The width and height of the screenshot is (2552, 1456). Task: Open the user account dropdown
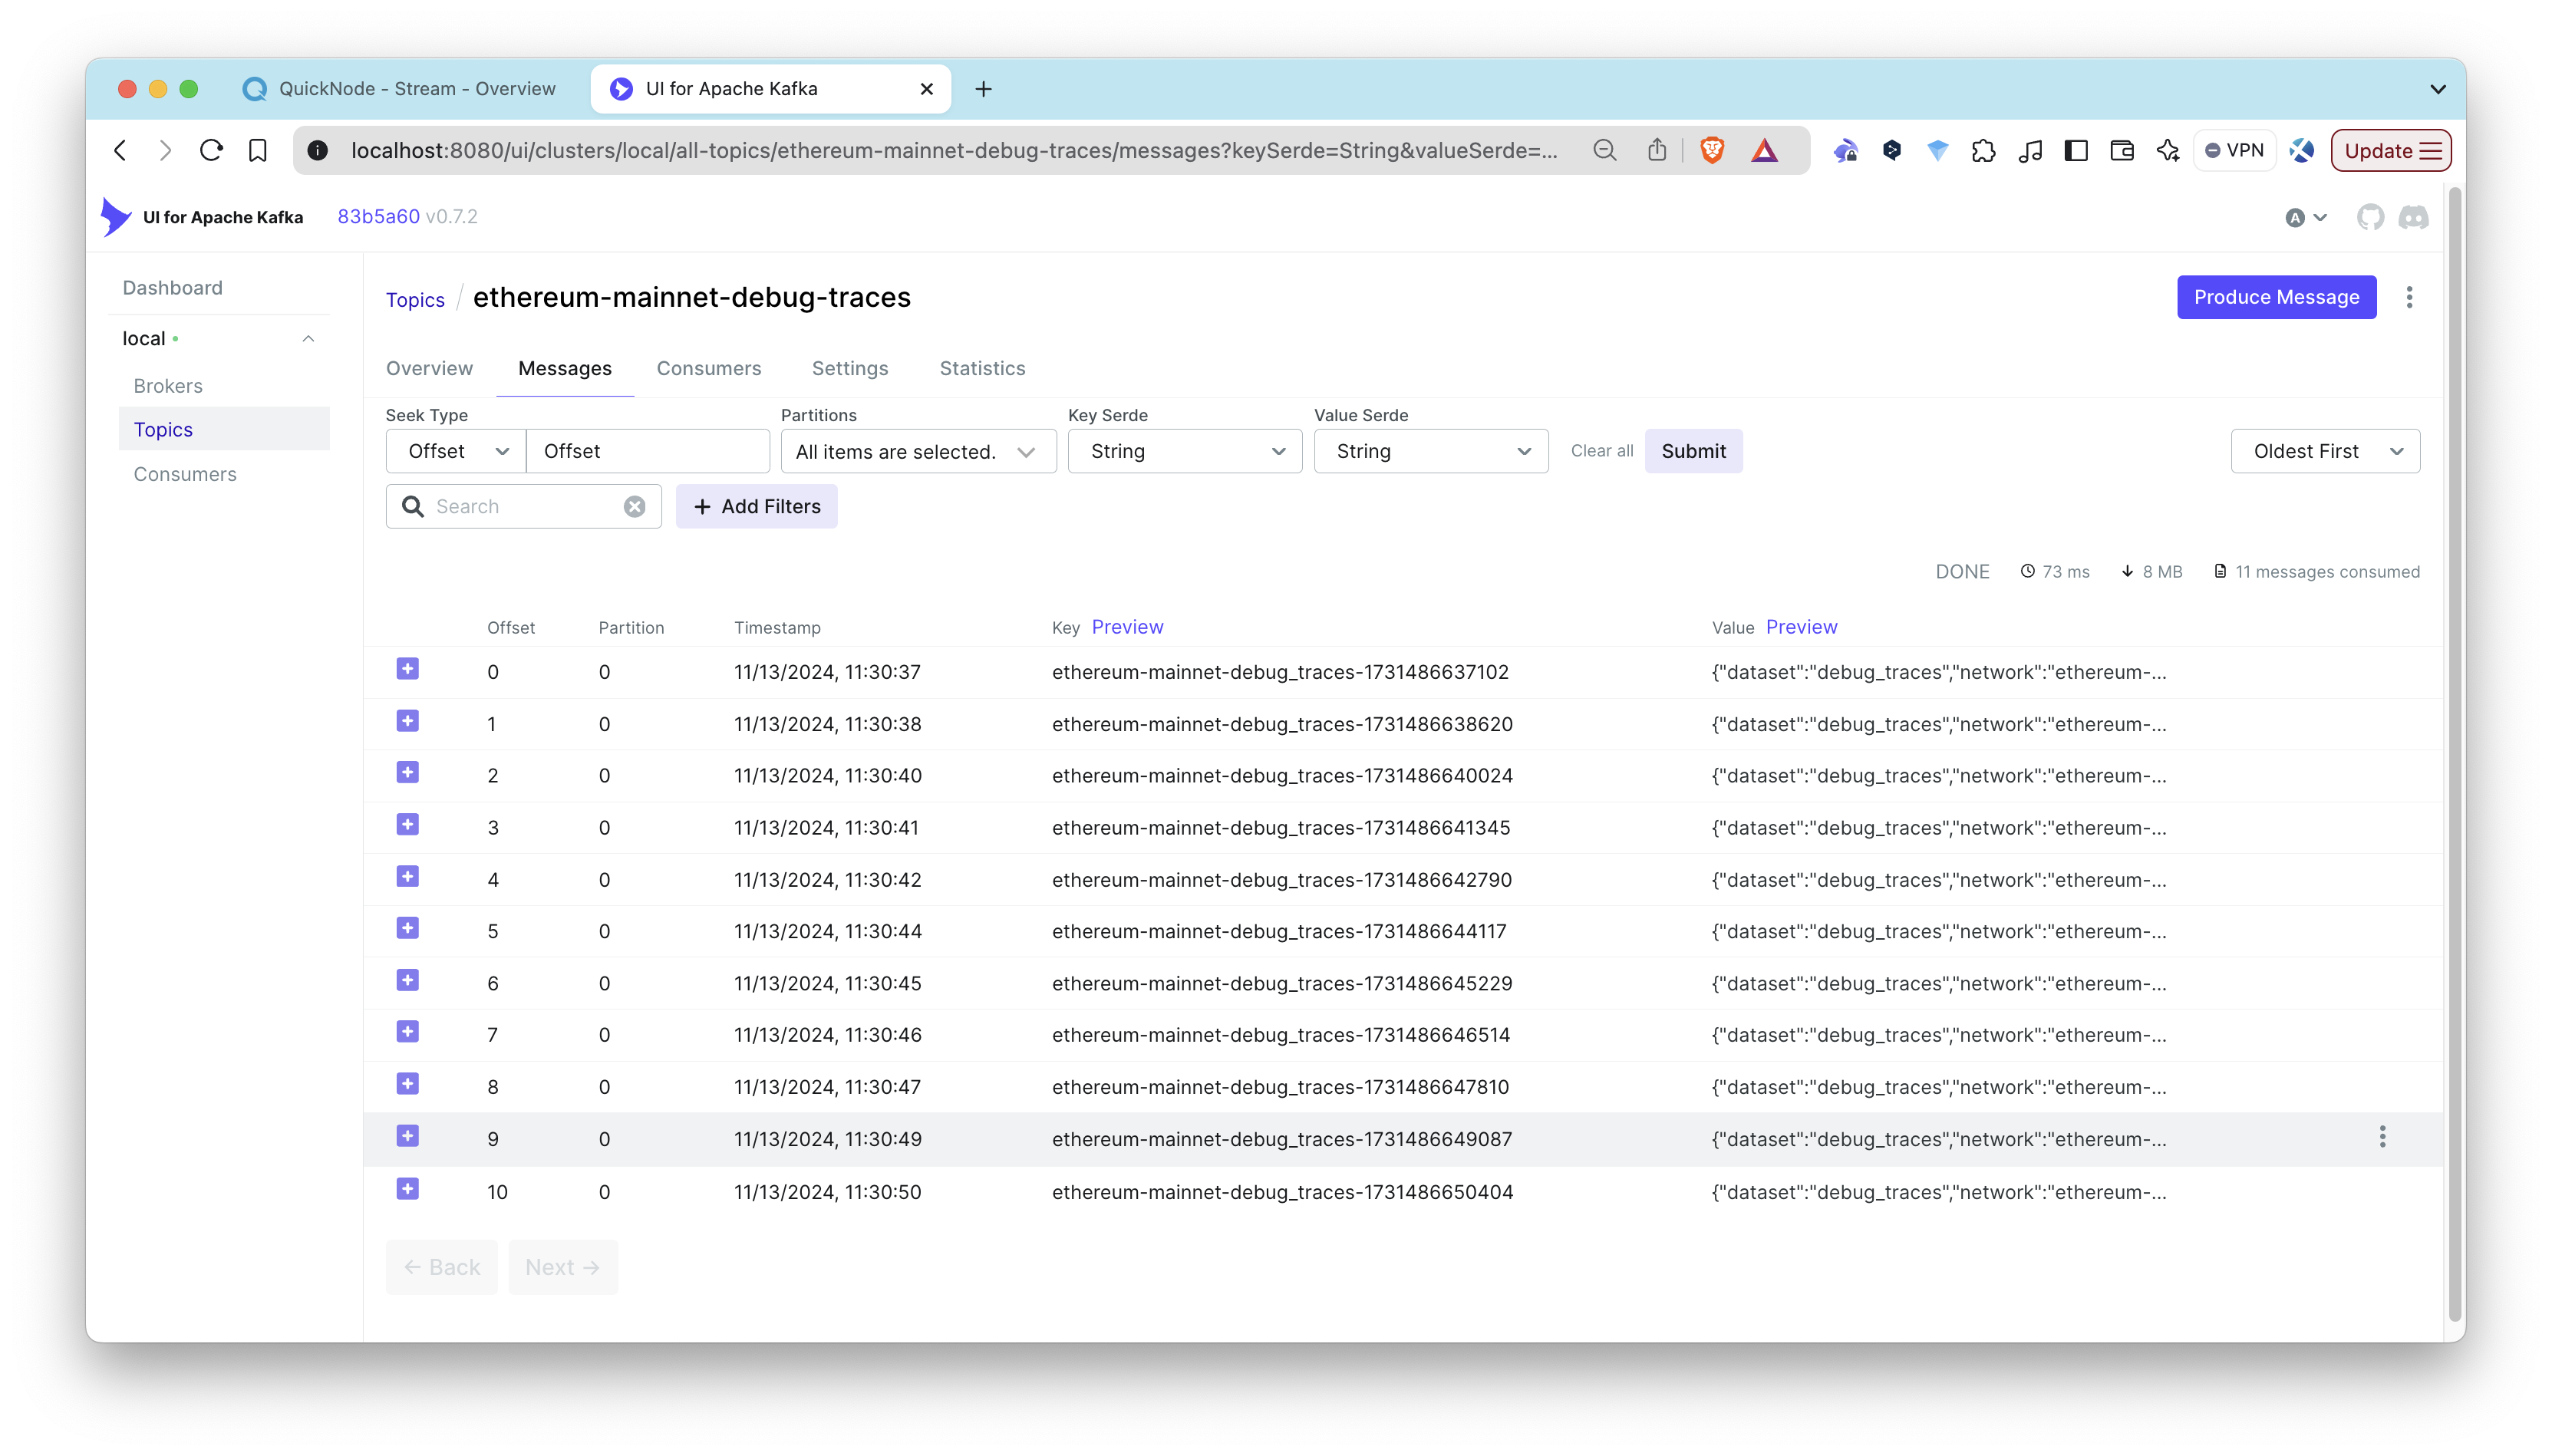coord(2306,218)
